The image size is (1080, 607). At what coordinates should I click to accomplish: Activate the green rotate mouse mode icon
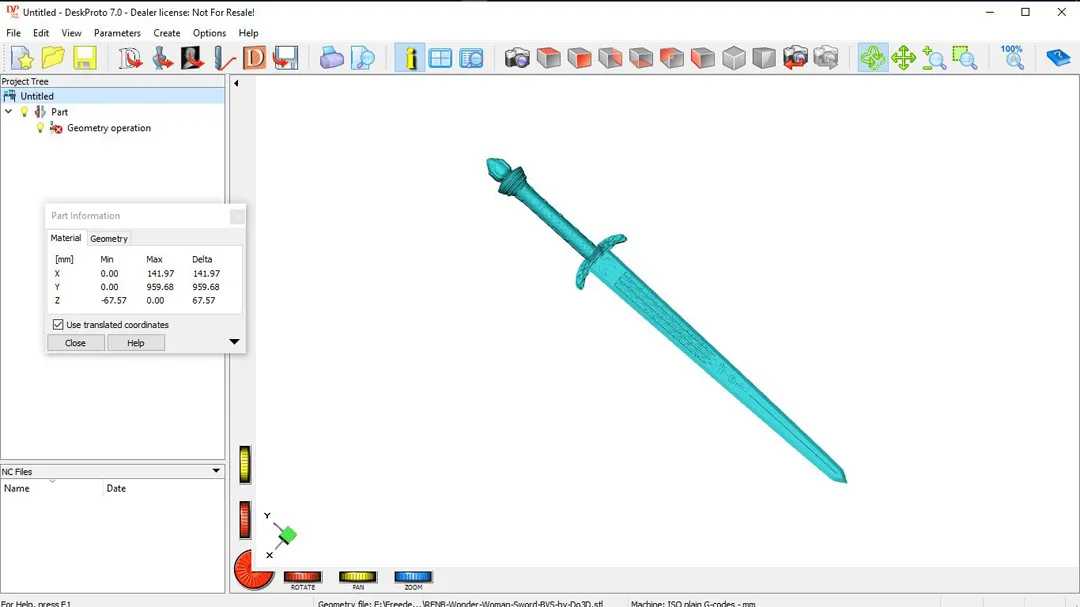872,58
